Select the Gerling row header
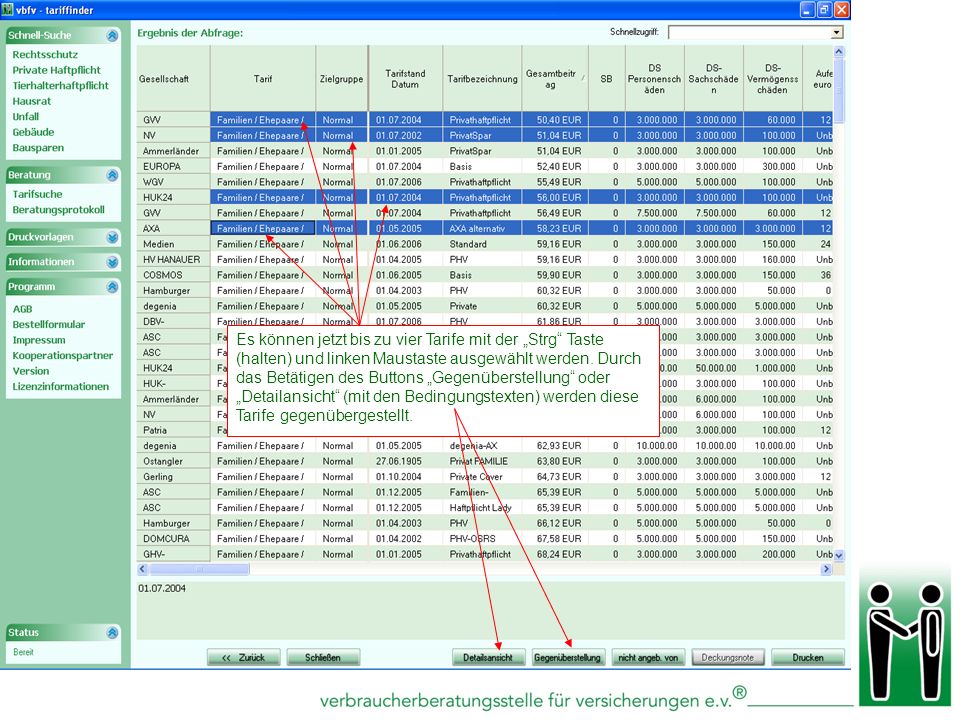Screen dimensions: 960x720 [173, 477]
